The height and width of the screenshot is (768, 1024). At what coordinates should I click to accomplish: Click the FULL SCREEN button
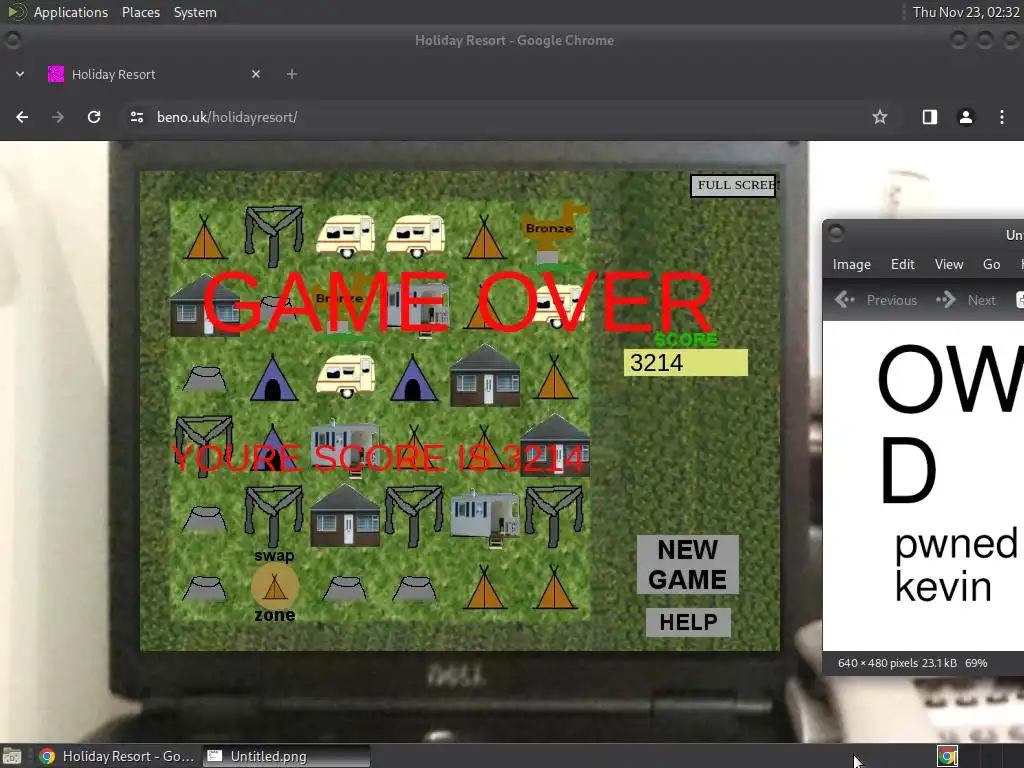click(734, 185)
